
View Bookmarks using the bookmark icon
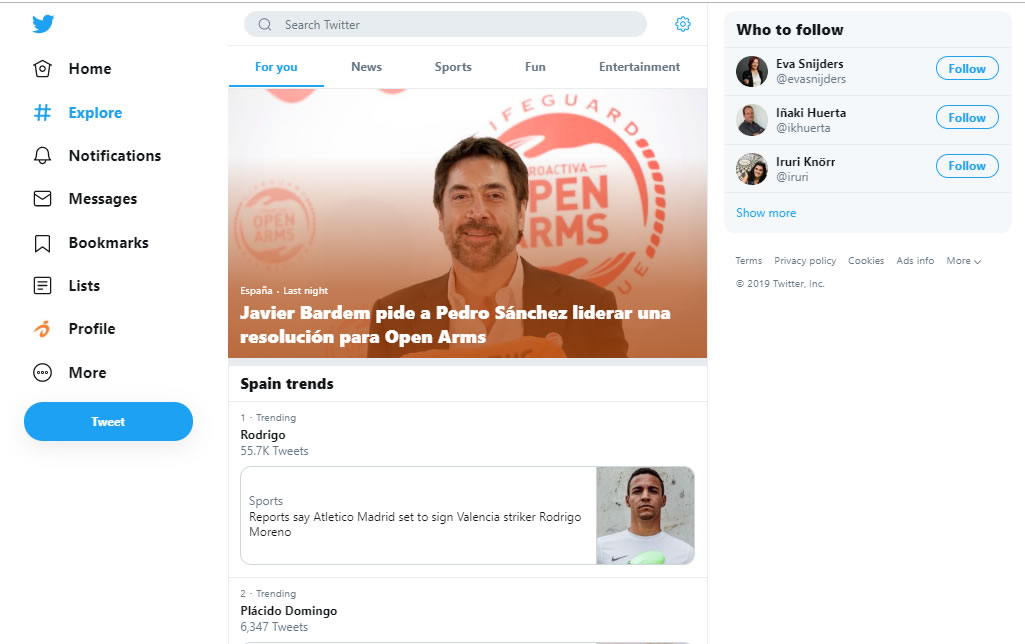(x=44, y=242)
